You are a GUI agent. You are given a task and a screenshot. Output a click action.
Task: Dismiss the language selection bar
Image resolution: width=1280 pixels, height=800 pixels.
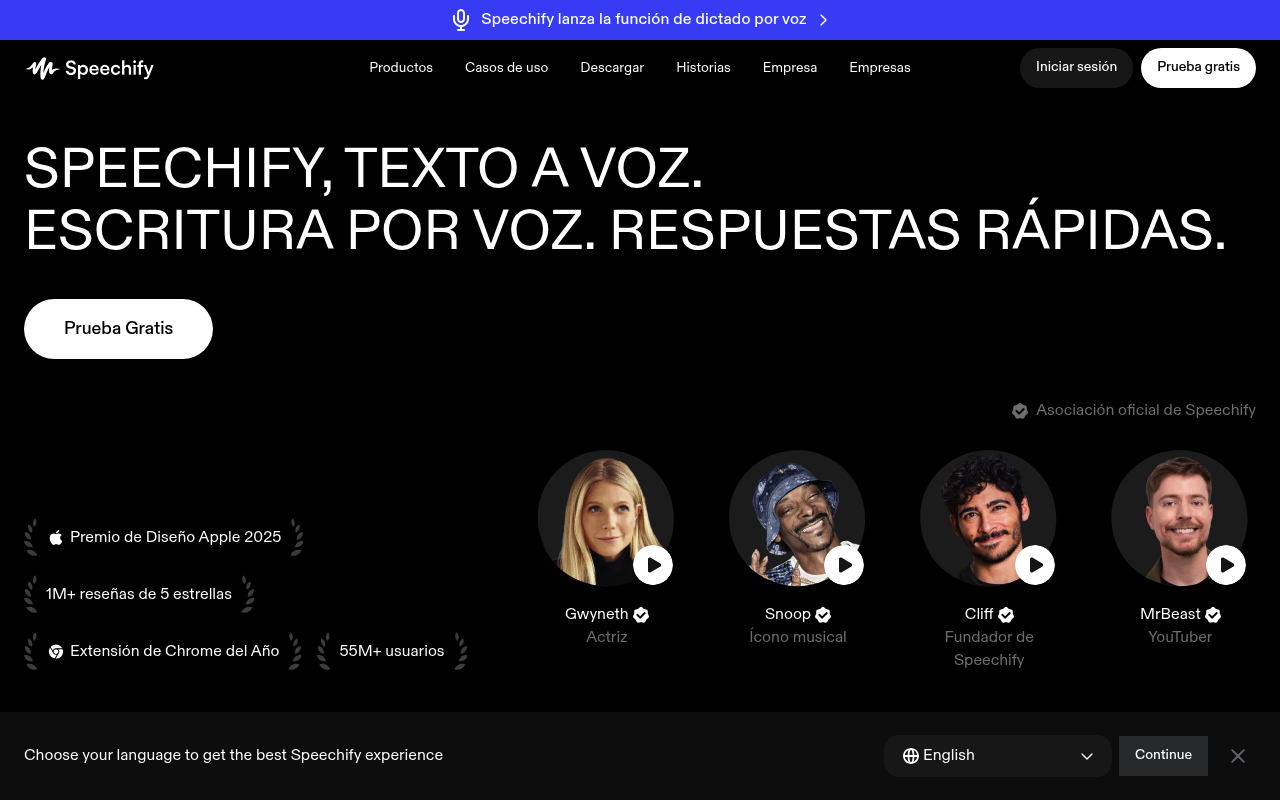[x=1238, y=756]
